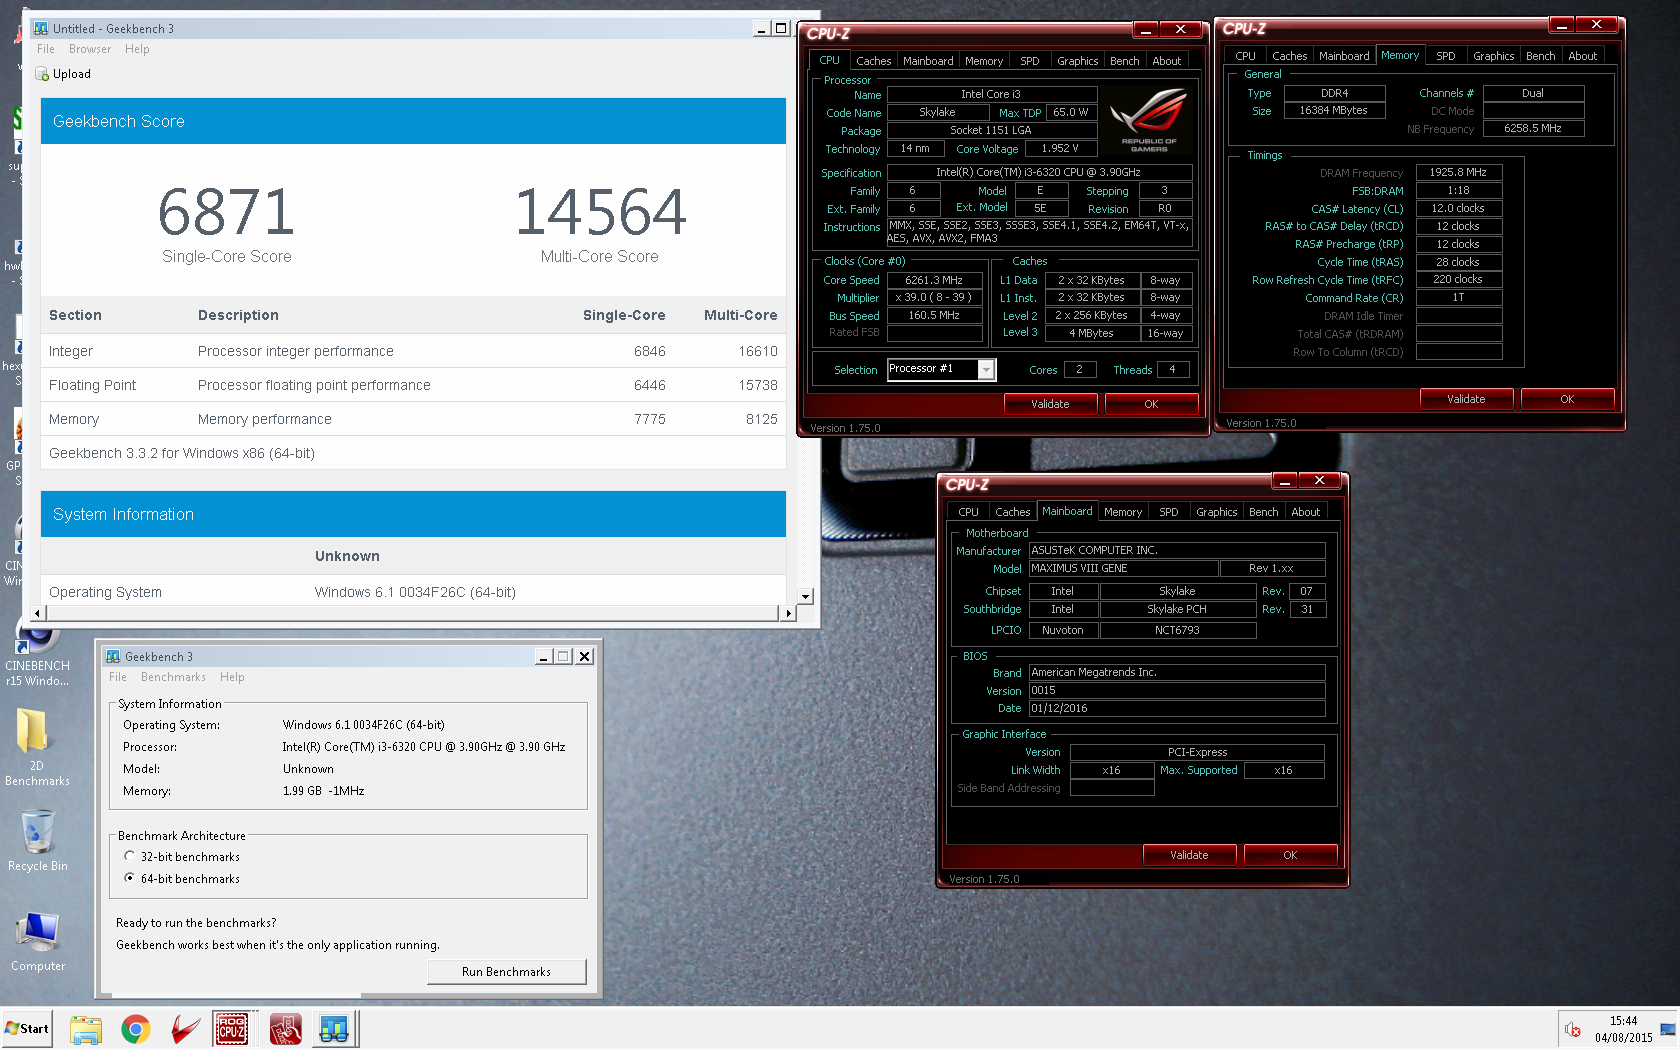The height and width of the screenshot is (1050, 1680).
Task: Switch to Geekbench taskbar icon
Action: tap(334, 1029)
